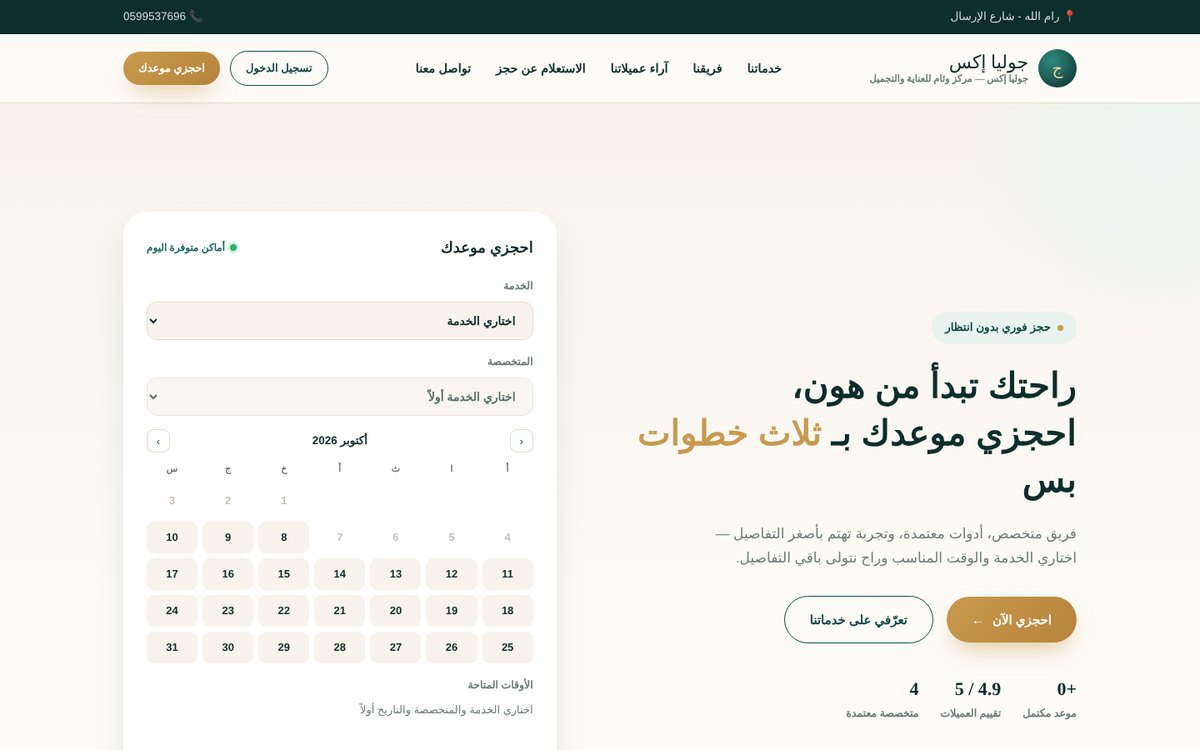Image resolution: width=1200 pixels, height=750 pixels.
Task: Select October 9 on the calendar
Action: tap(228, 537)
